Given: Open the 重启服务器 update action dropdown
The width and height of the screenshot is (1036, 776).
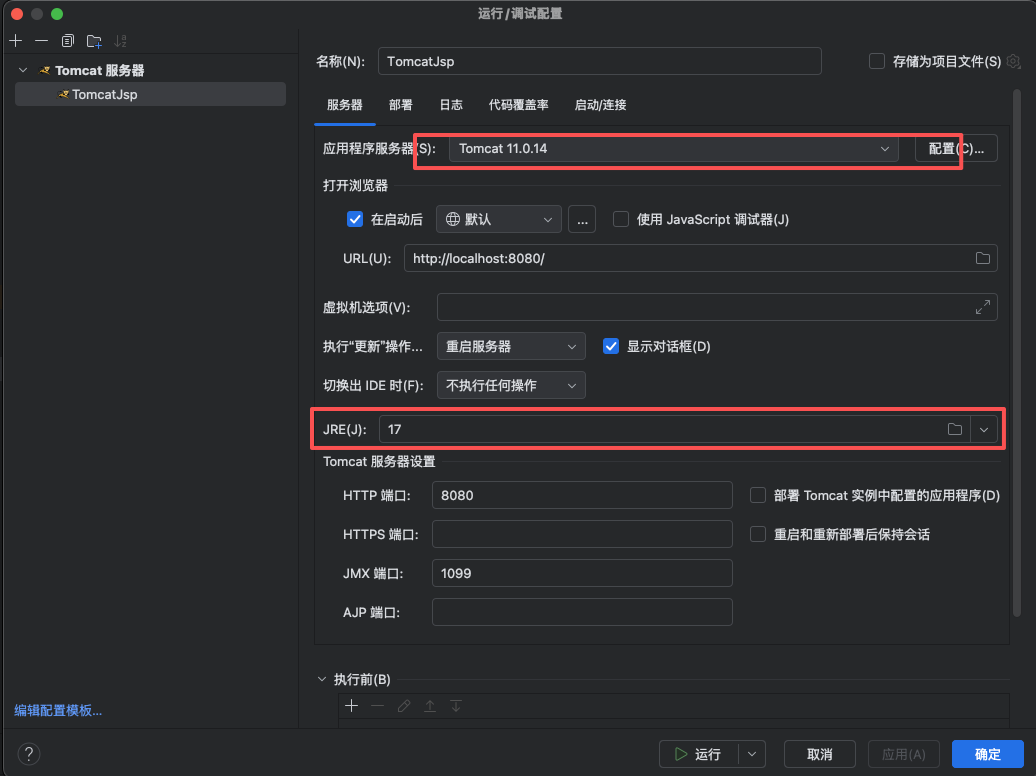Looking at the screenshot, I should point(511,346).
